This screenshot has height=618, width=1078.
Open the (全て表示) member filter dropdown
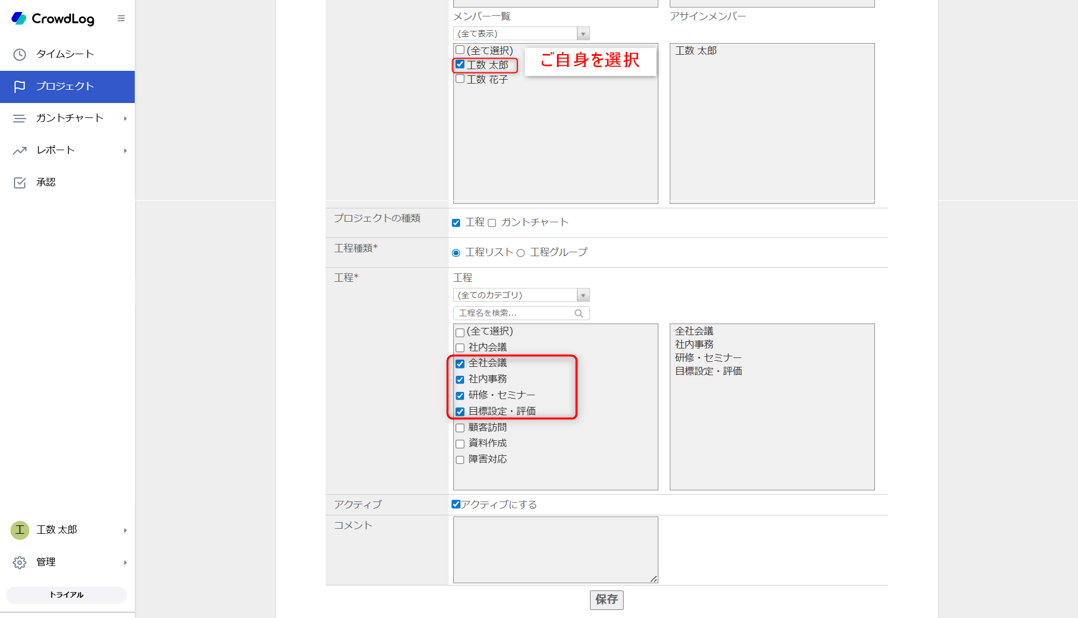[521, 34]
